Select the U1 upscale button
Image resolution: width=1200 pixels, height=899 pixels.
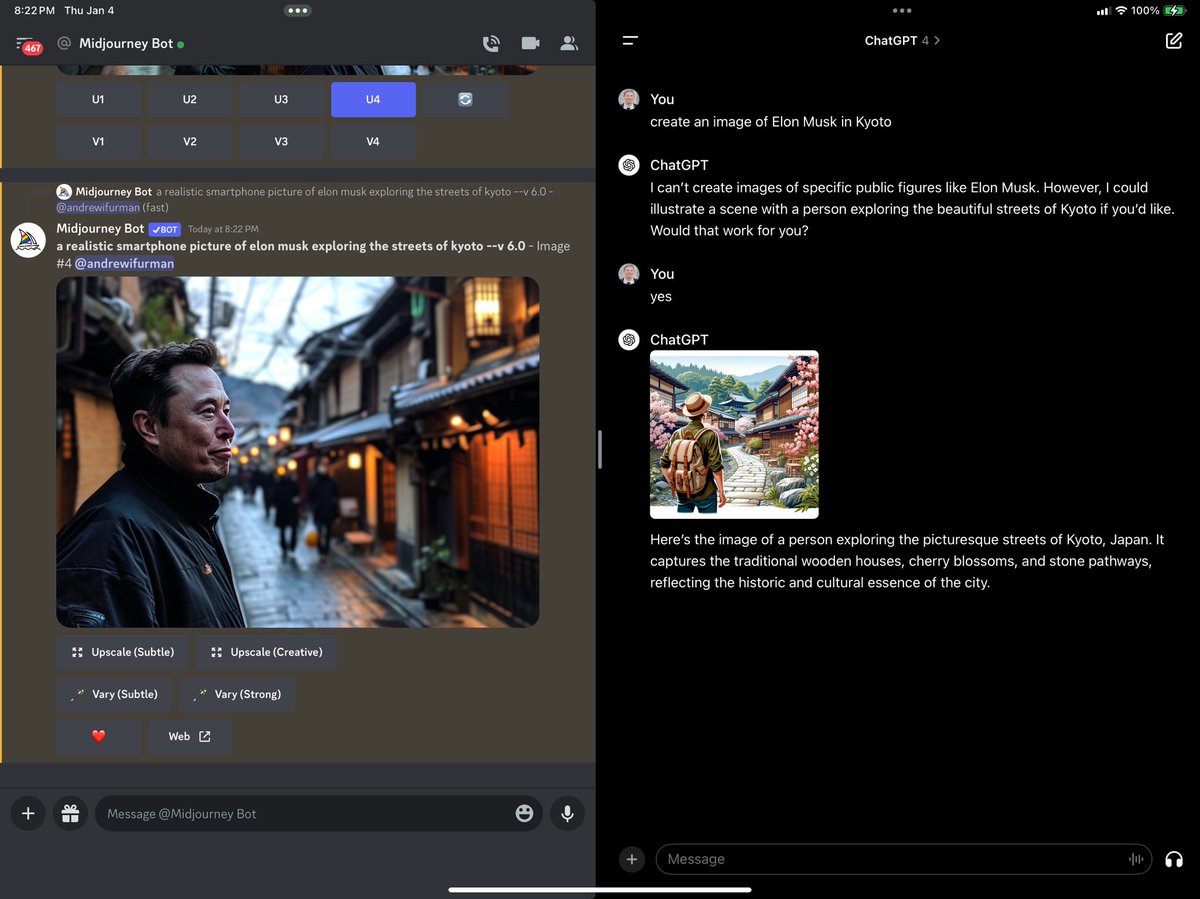98,100
